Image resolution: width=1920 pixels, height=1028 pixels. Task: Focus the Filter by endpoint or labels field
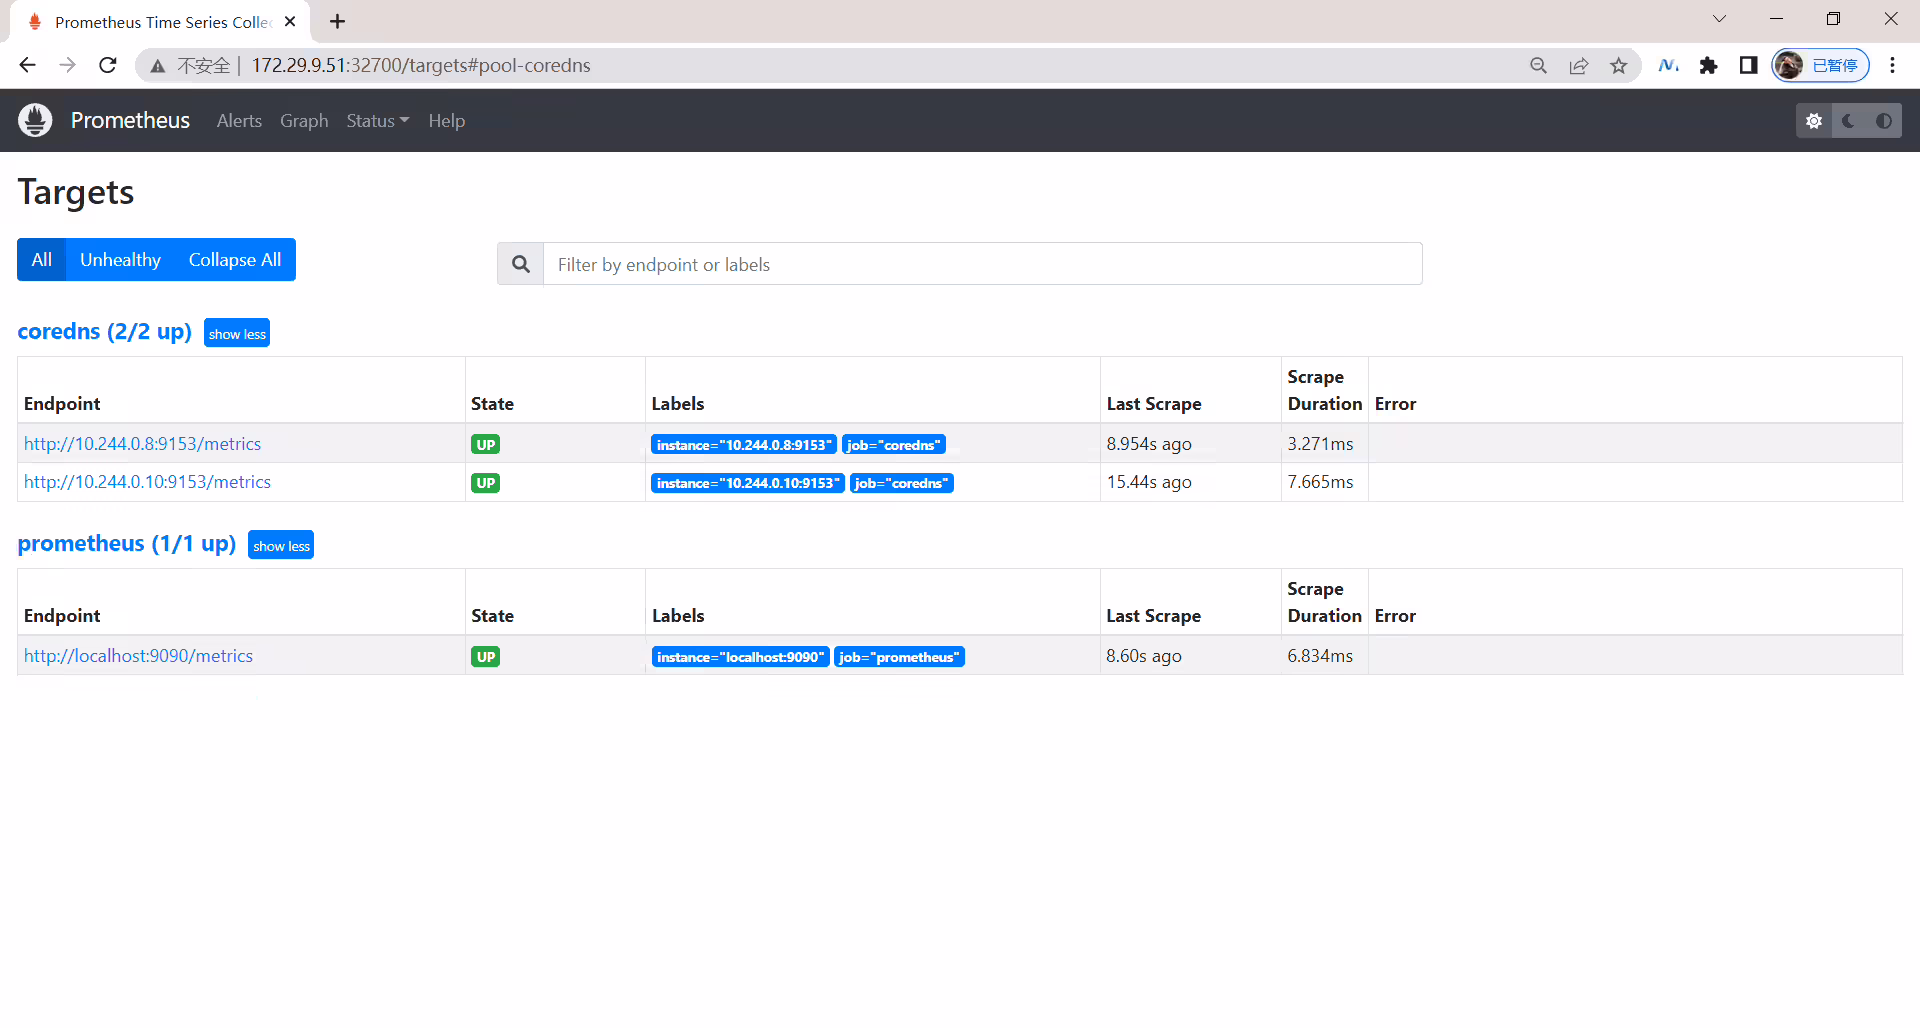[x=982, y=264]
